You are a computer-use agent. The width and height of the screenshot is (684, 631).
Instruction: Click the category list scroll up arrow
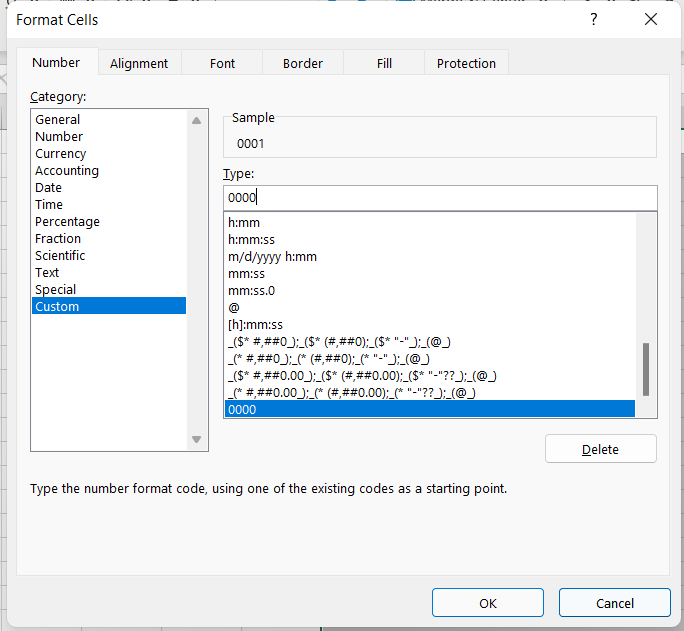point(196,121)
